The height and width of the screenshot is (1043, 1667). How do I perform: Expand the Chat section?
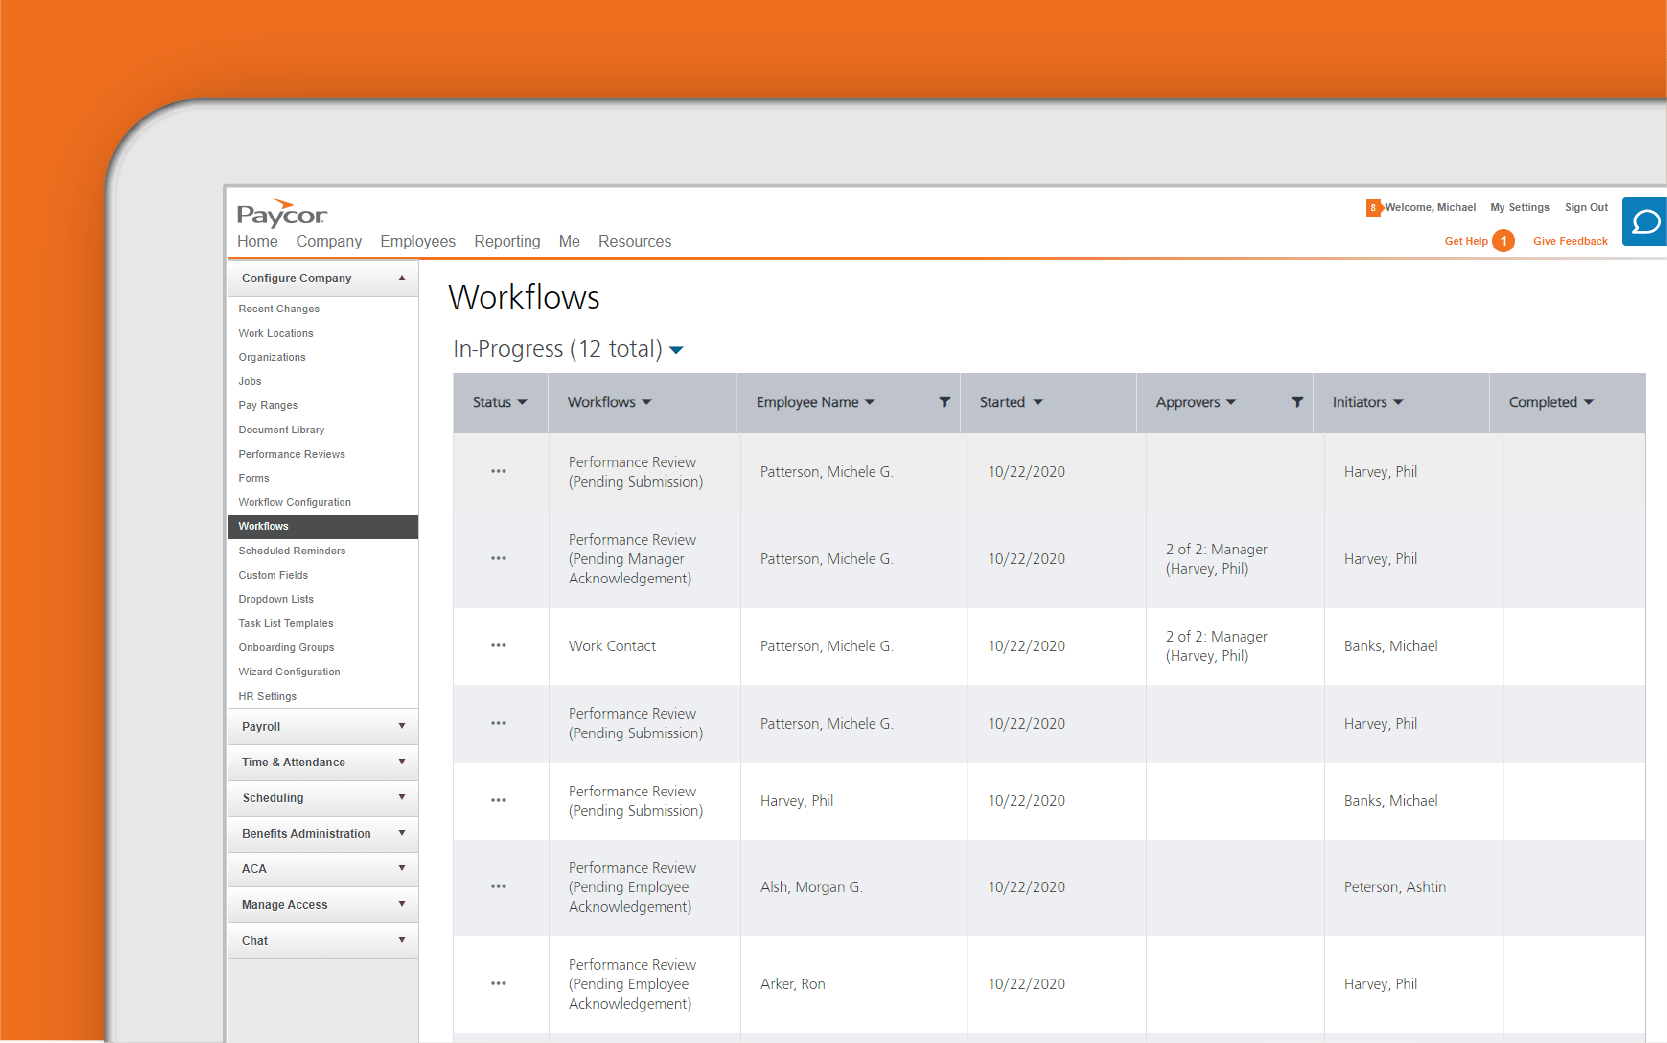pos(322,941)
